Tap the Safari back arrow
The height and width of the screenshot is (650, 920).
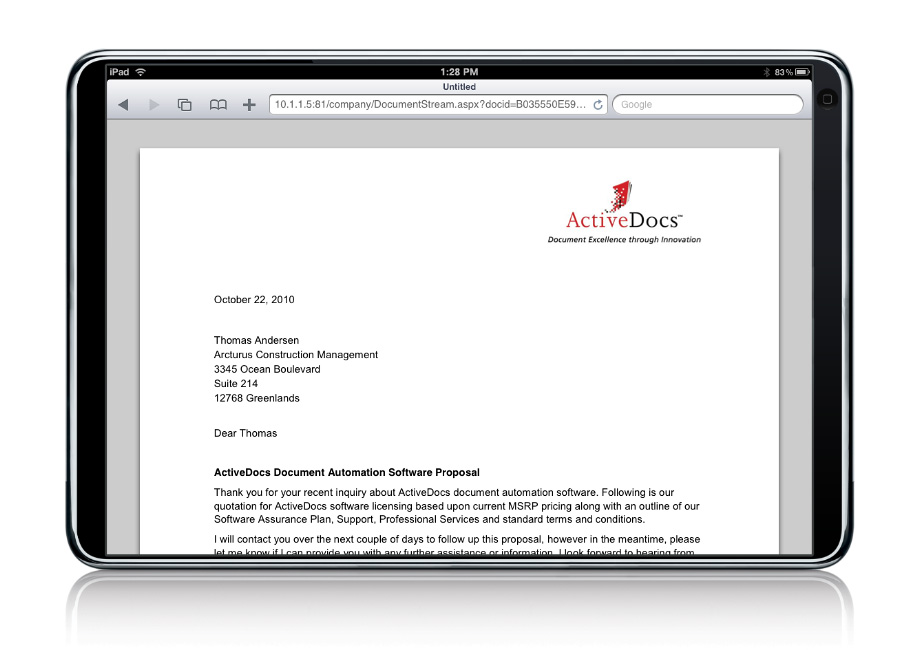pos(123,105)
